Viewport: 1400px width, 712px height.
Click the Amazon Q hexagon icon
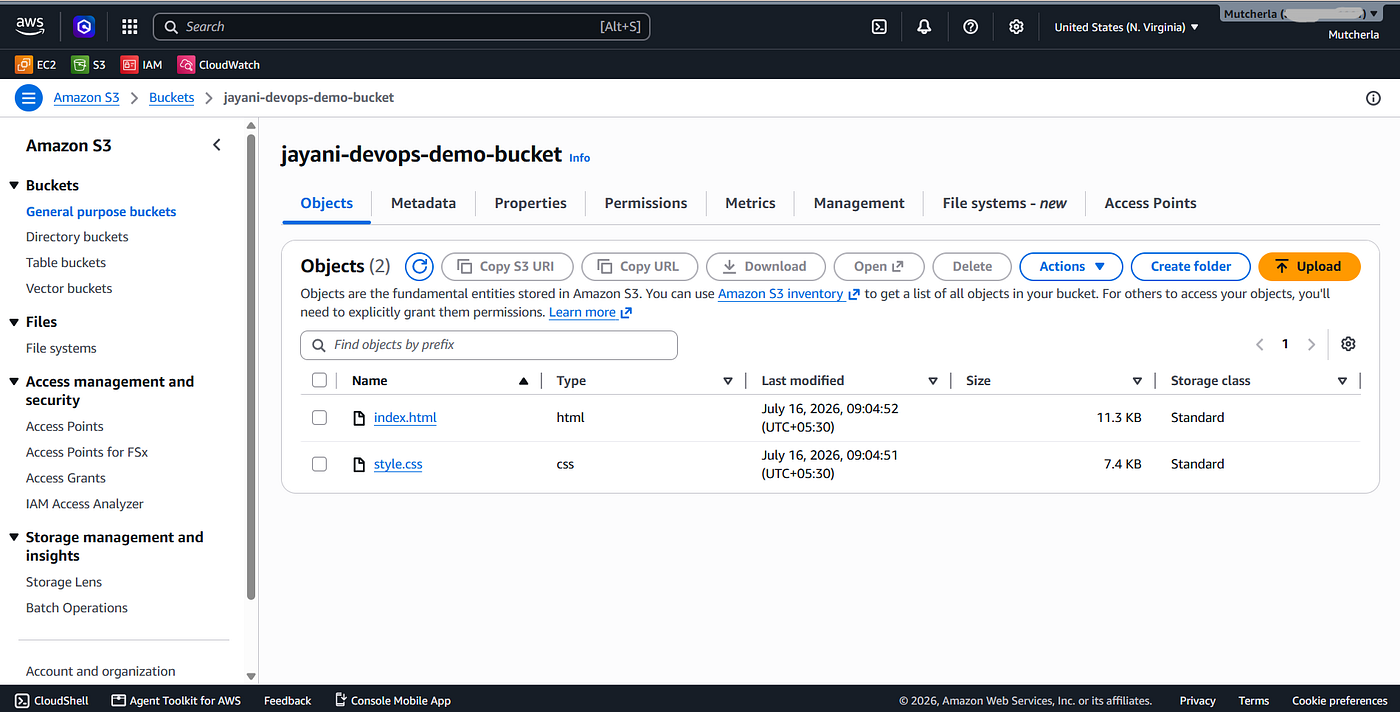click(x=84, y=27)
